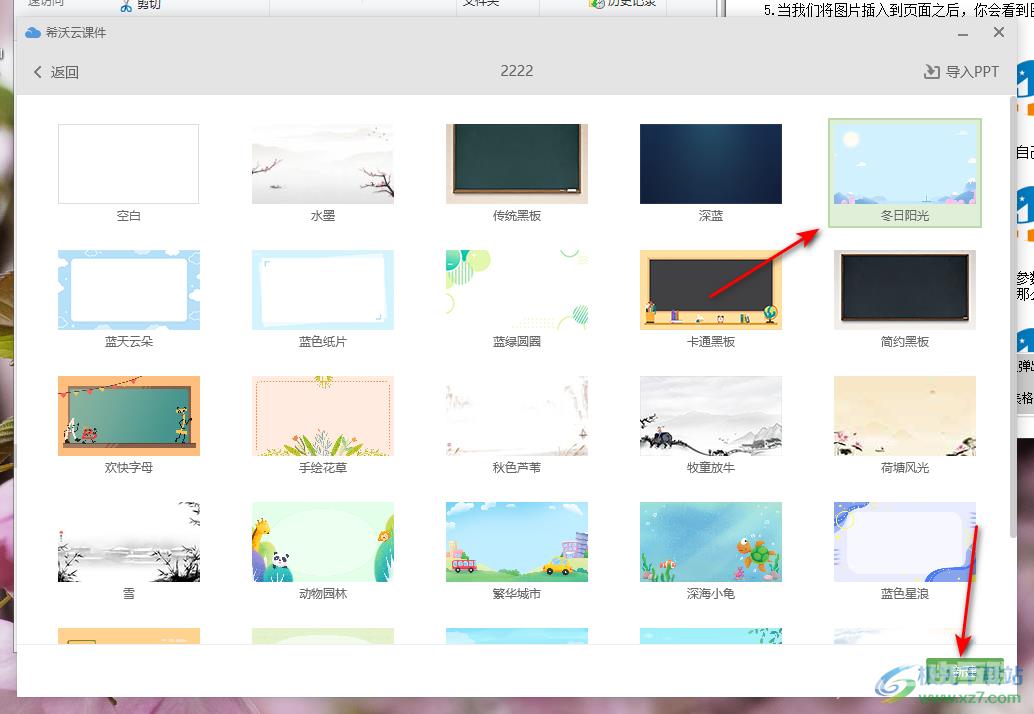Click the 剪切 scissors icon in background window
The width and height of the screenshot is (1034, 714).
click(126, 5)
